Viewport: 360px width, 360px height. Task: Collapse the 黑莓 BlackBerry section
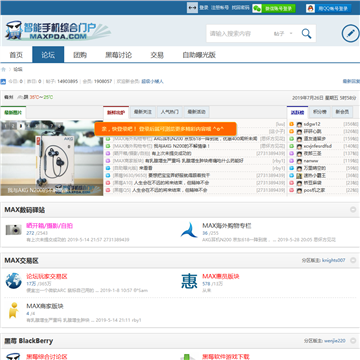pos(353,341)
